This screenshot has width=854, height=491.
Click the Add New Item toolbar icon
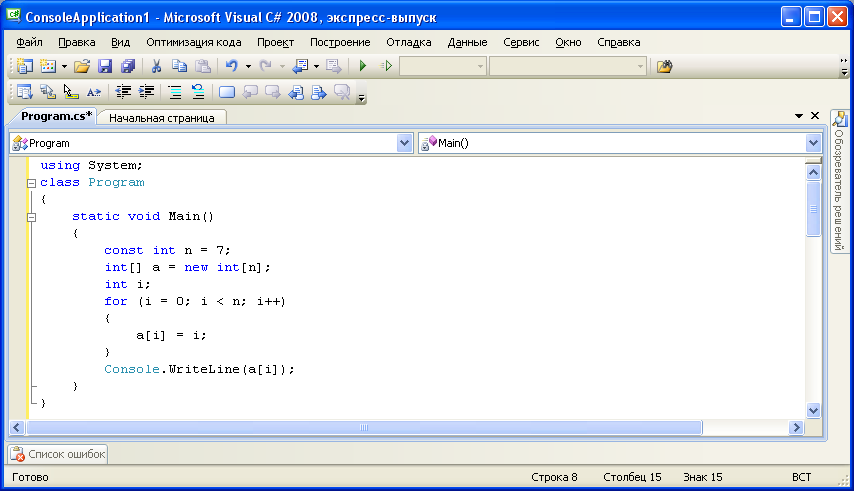pyautogui.click(x=48, y=66)
